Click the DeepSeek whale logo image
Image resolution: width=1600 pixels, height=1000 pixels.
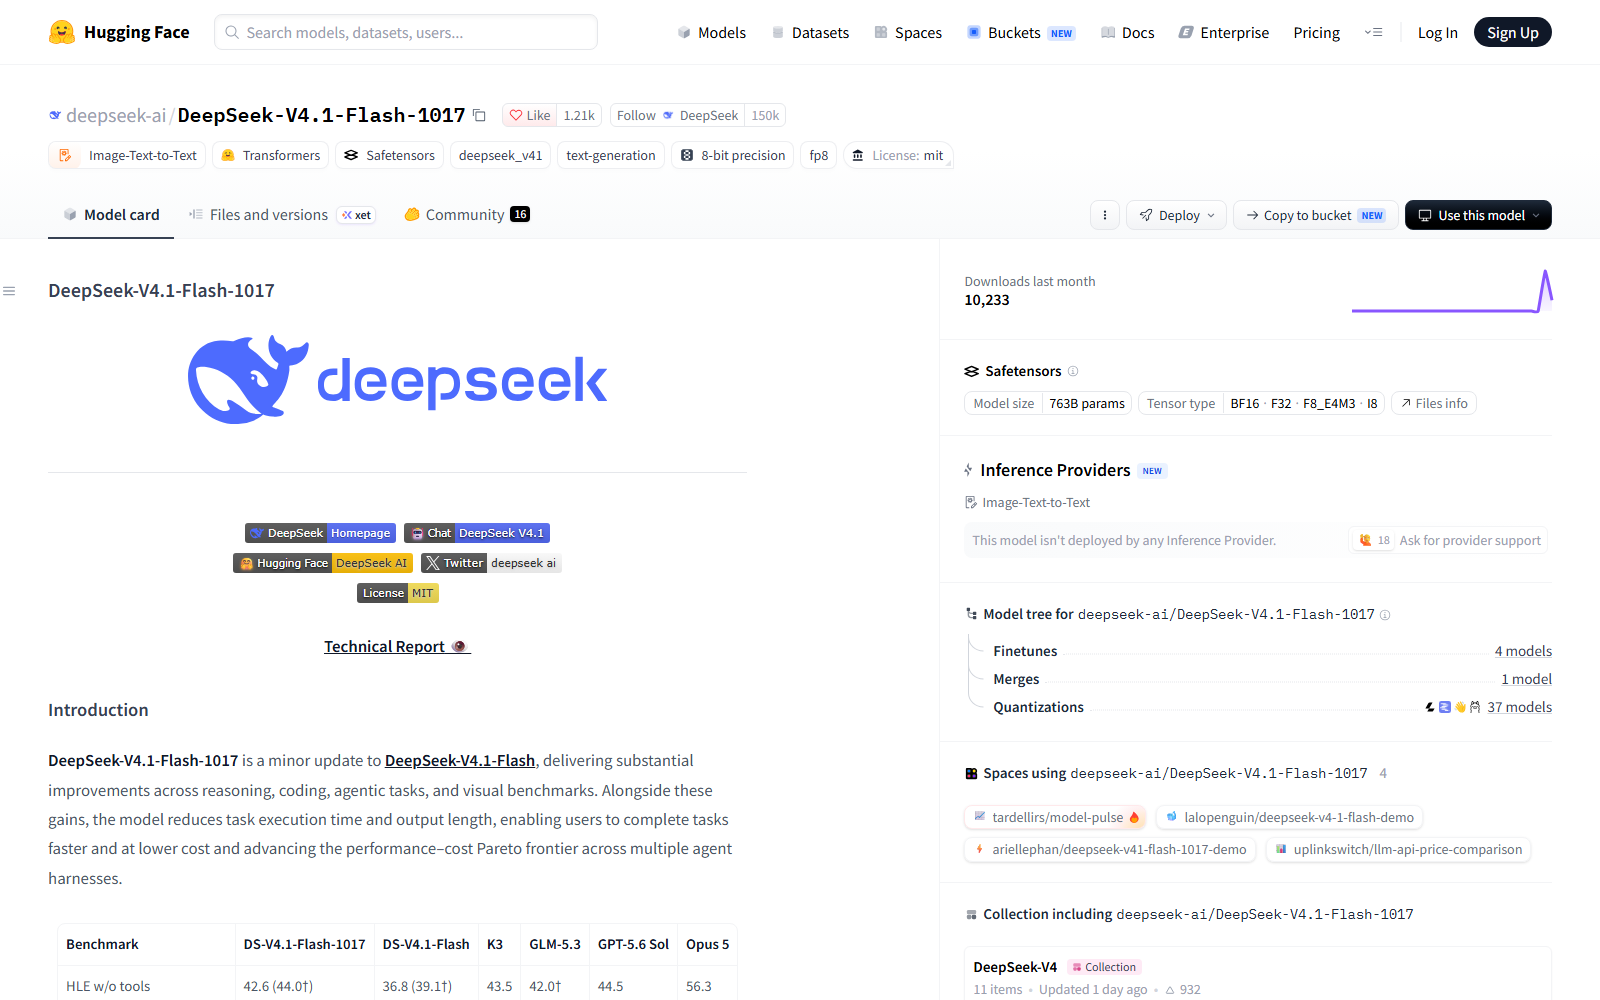397,380
